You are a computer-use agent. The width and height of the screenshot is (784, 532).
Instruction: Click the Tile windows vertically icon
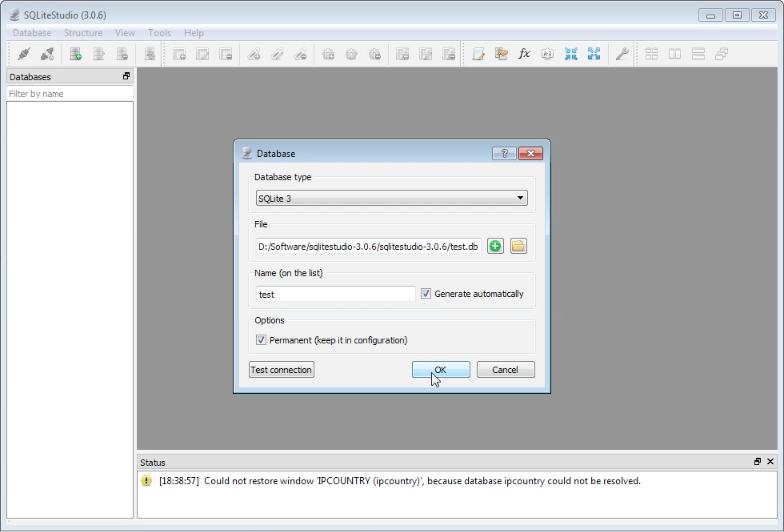point(698,54)
